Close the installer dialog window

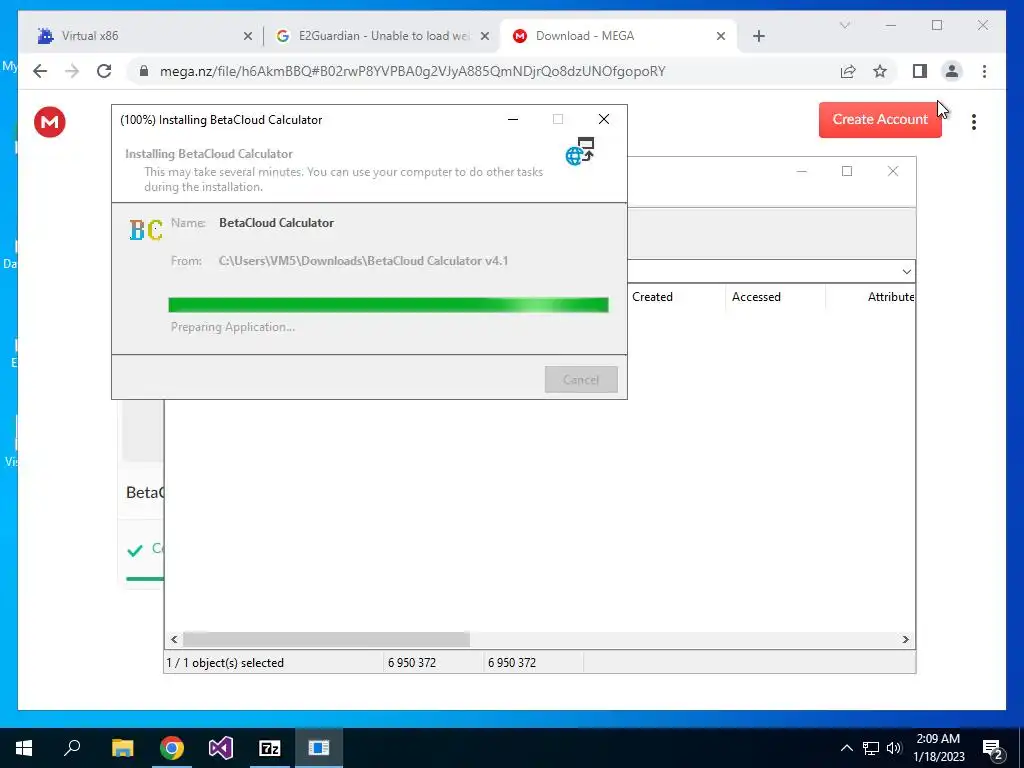pos(603,119)
